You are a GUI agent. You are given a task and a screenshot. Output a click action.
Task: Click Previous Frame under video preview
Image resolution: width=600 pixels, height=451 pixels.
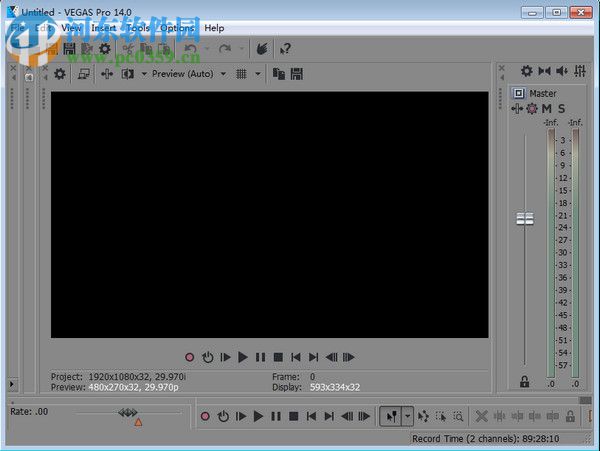[x=331, y=357]
